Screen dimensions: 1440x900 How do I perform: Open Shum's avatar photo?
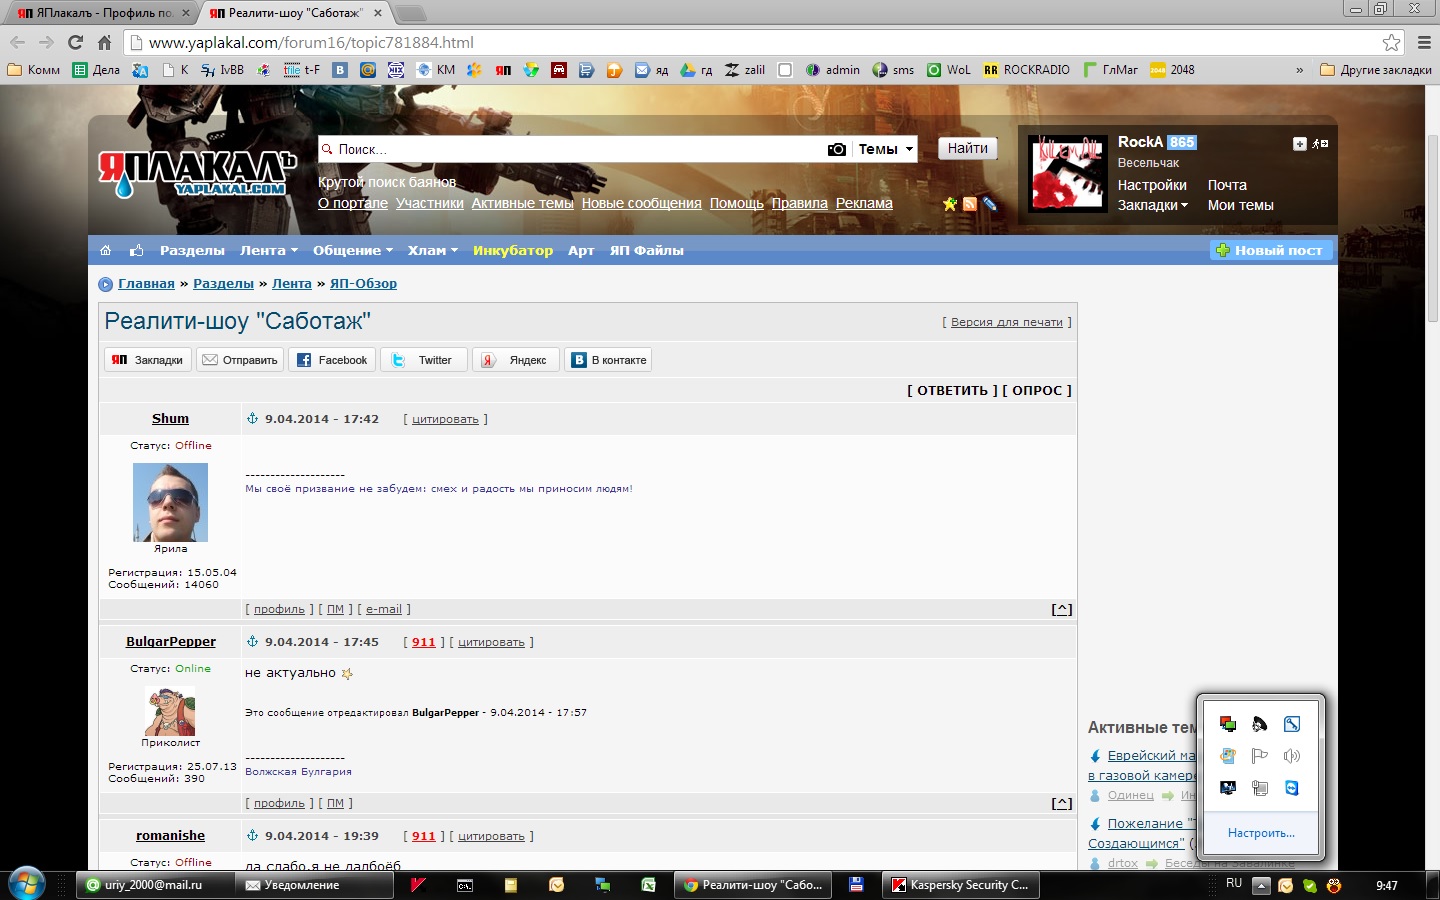click(x=170, y=502)
